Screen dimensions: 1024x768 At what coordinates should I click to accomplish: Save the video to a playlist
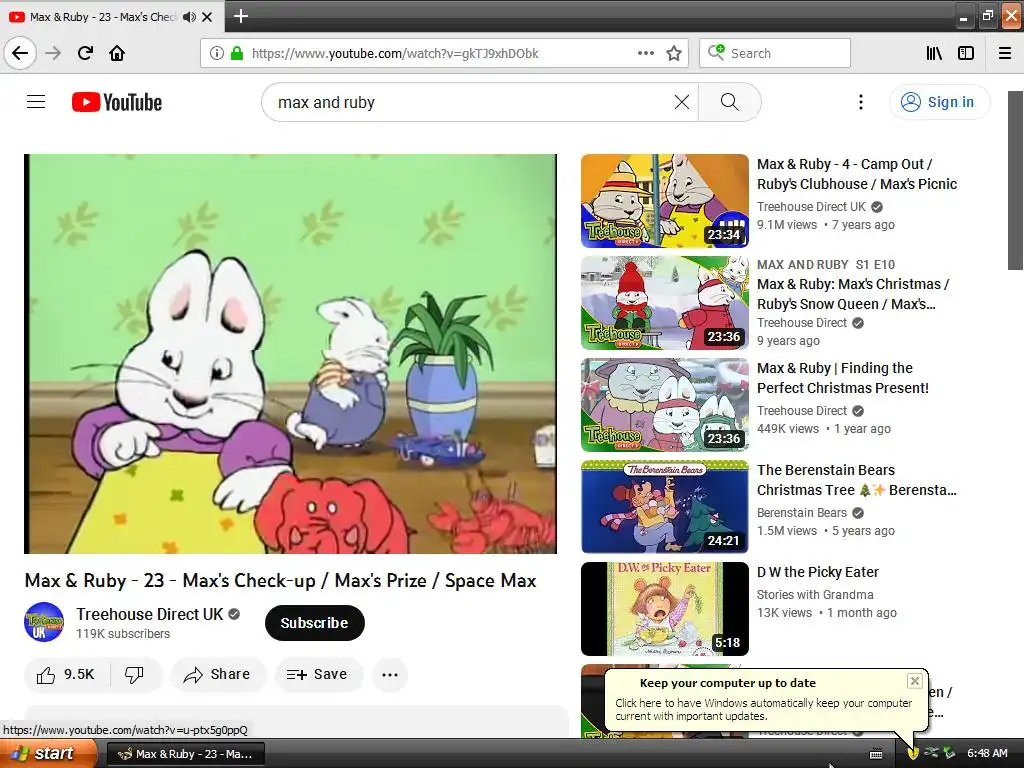317,674
